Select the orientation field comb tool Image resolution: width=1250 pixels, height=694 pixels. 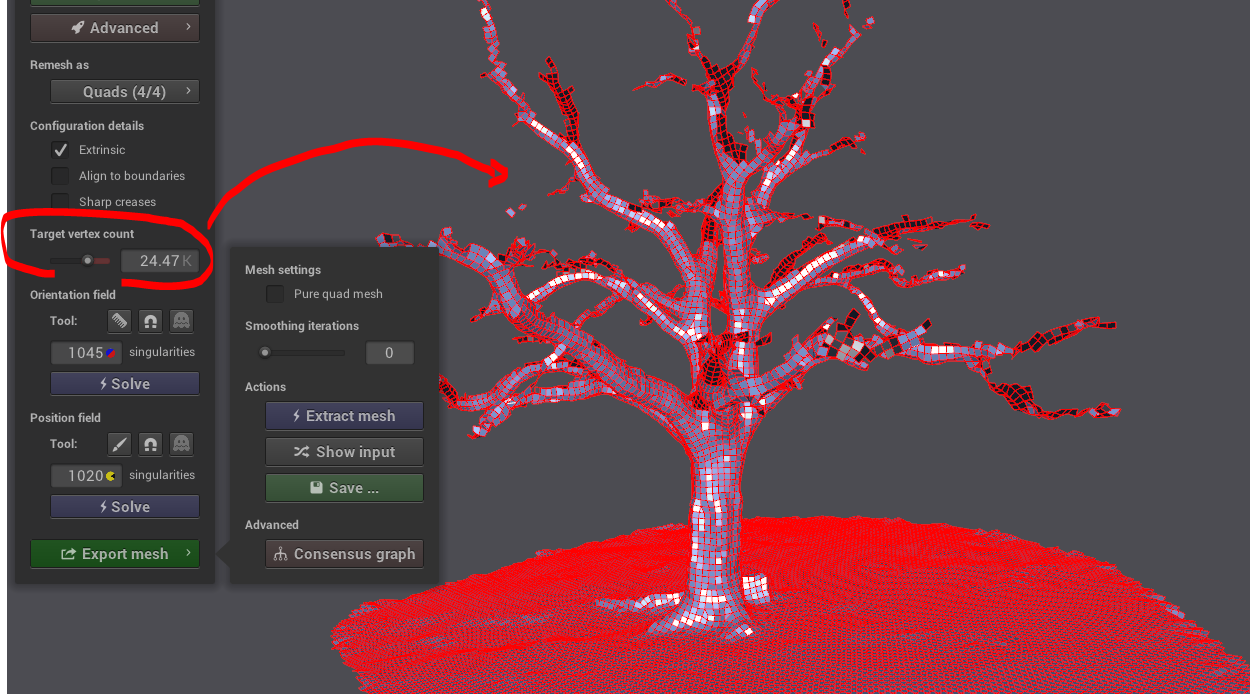point(119,321)
